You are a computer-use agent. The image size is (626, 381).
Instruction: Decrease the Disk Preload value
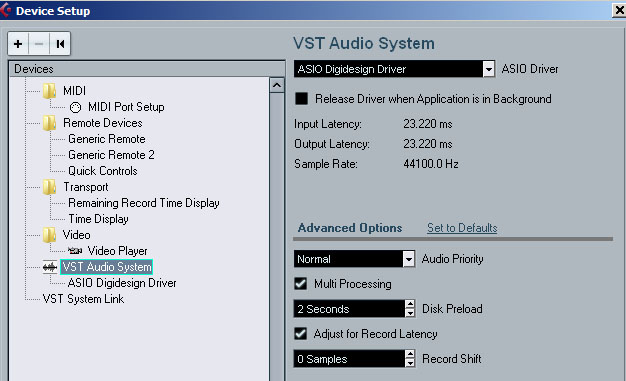pyautogui.click(x=410, y=313)
